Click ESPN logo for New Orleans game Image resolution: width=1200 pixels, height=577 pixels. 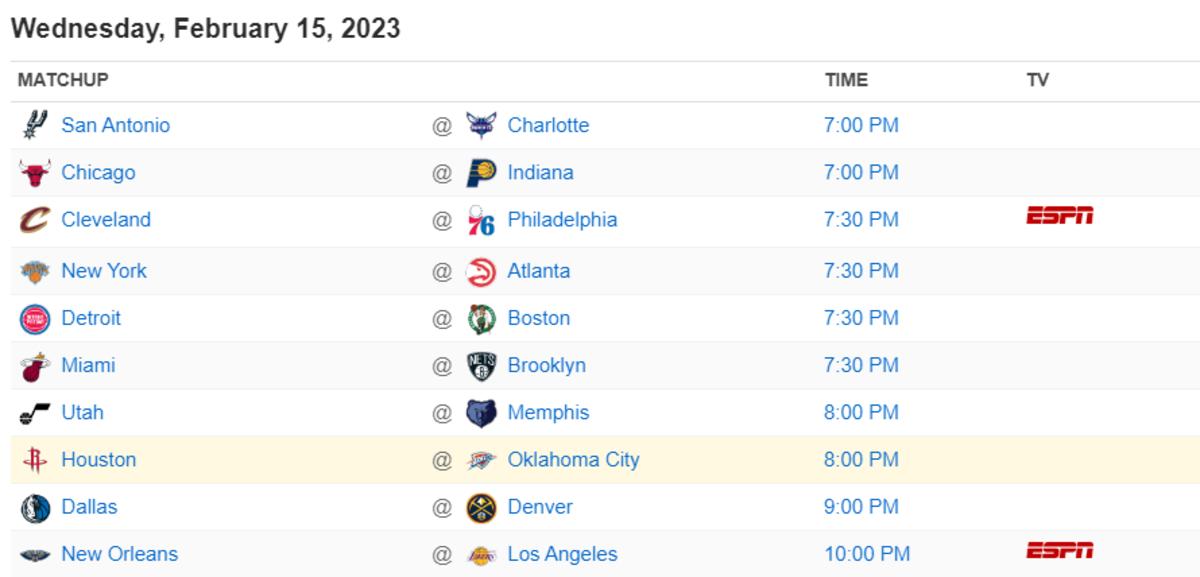click(1059, 550)
